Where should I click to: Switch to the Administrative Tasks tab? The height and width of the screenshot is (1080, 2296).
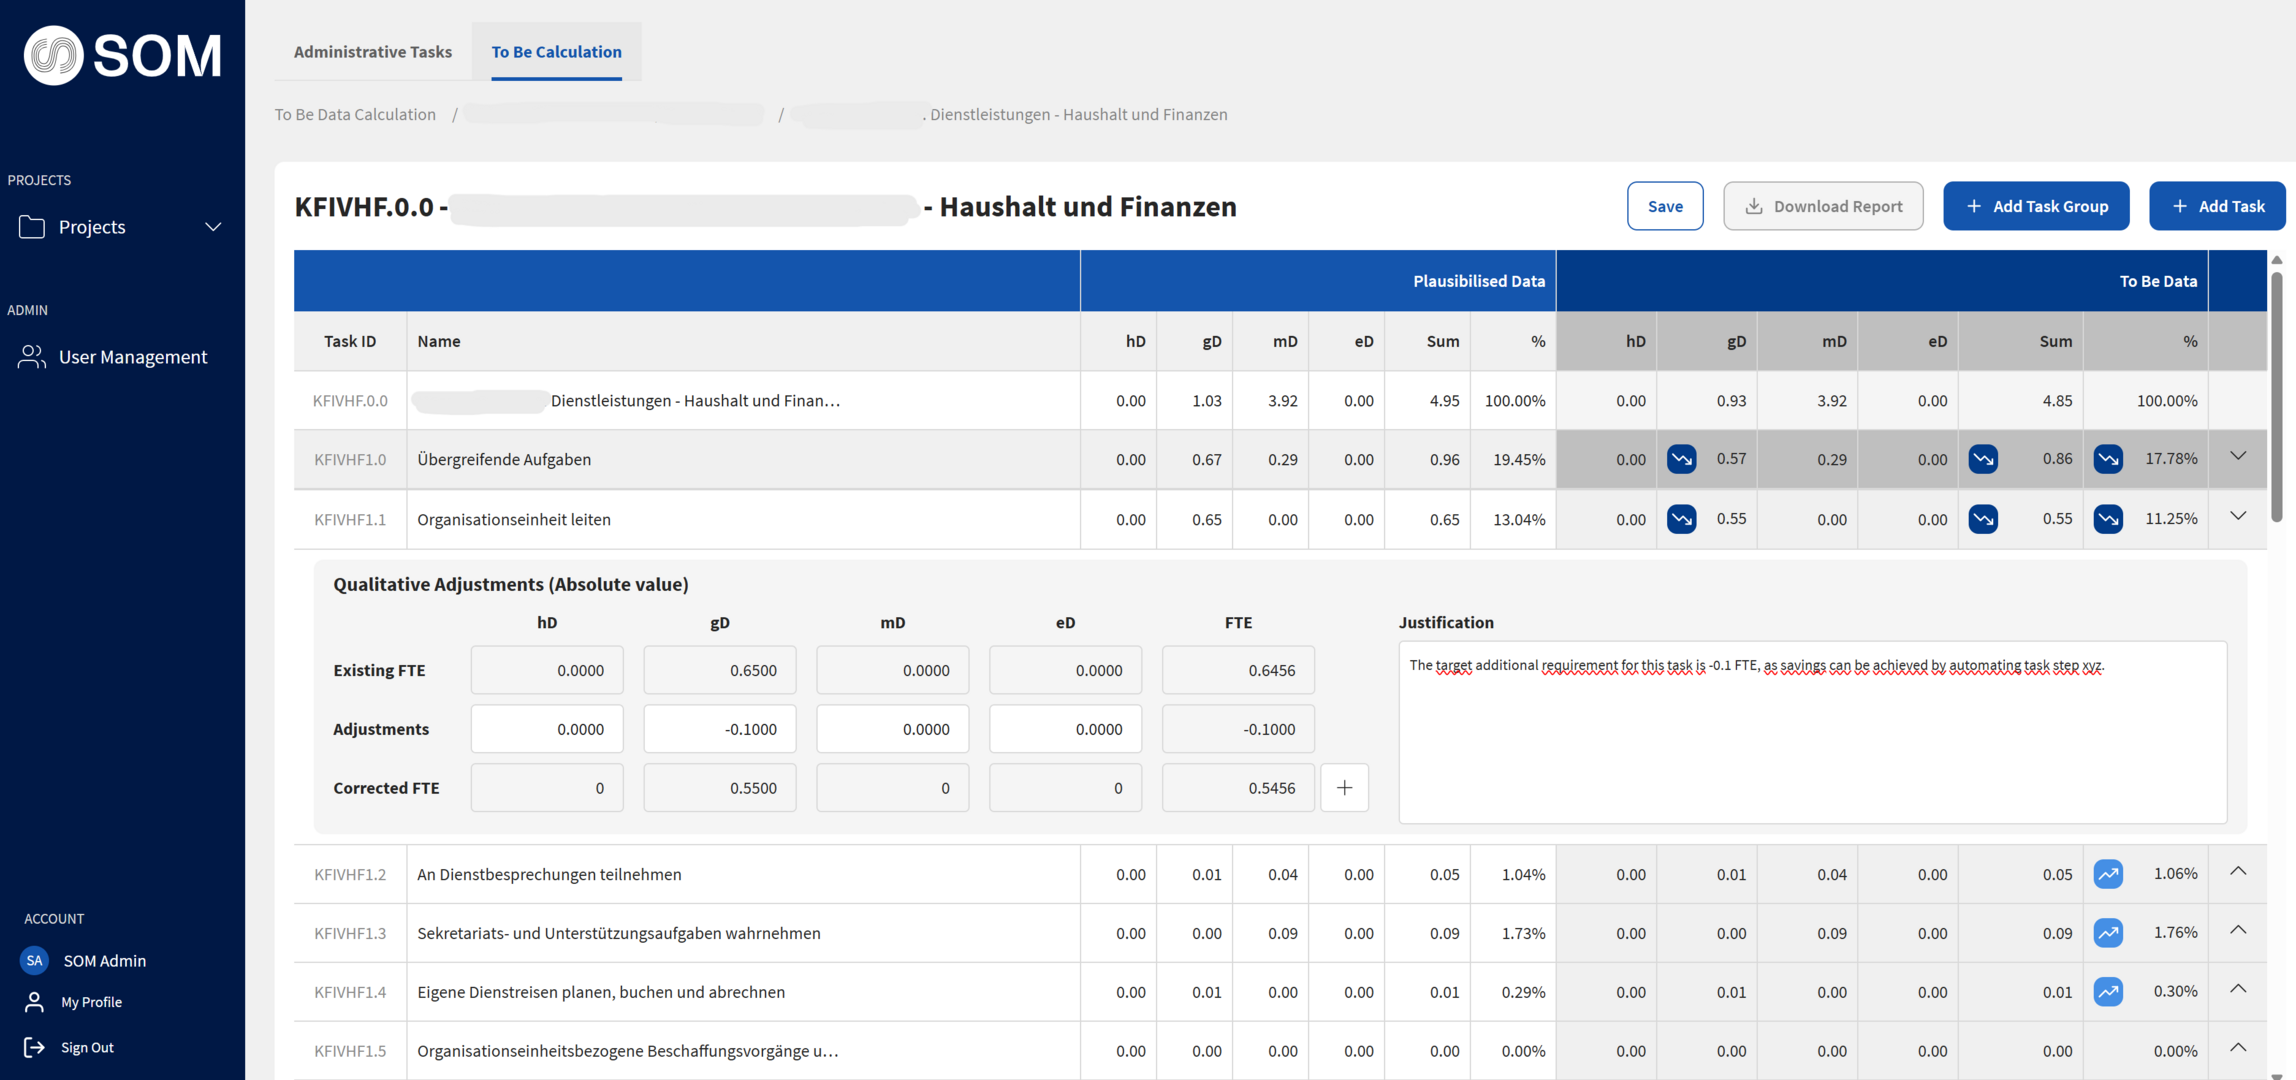pyautogui.click(x=372, y=51)
